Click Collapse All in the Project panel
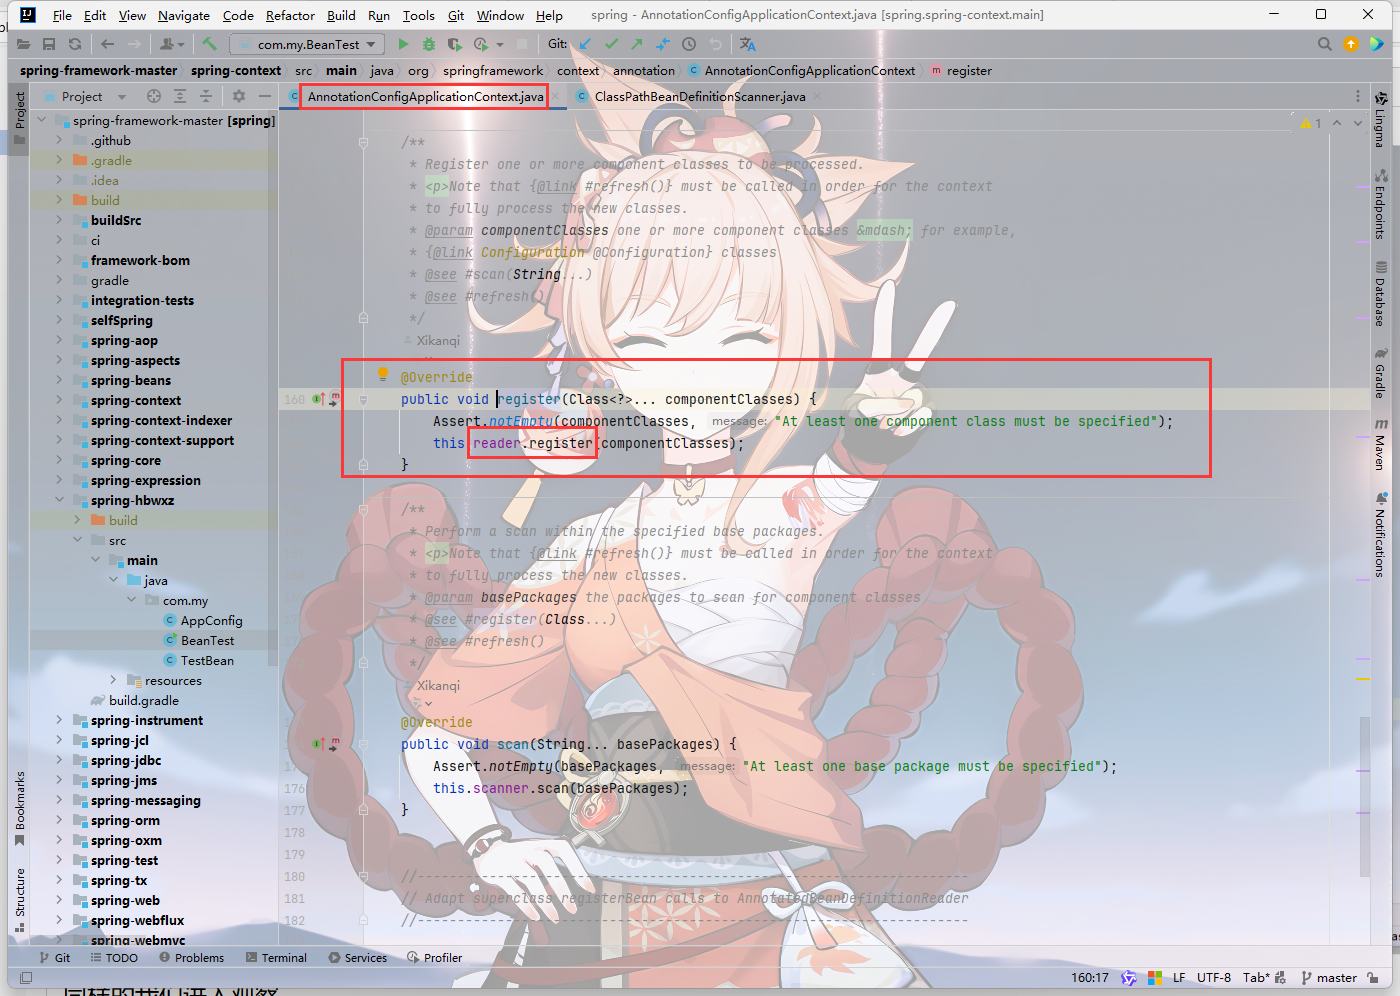The height and width of the screenshot is (996, 1400). pos(206,96)
